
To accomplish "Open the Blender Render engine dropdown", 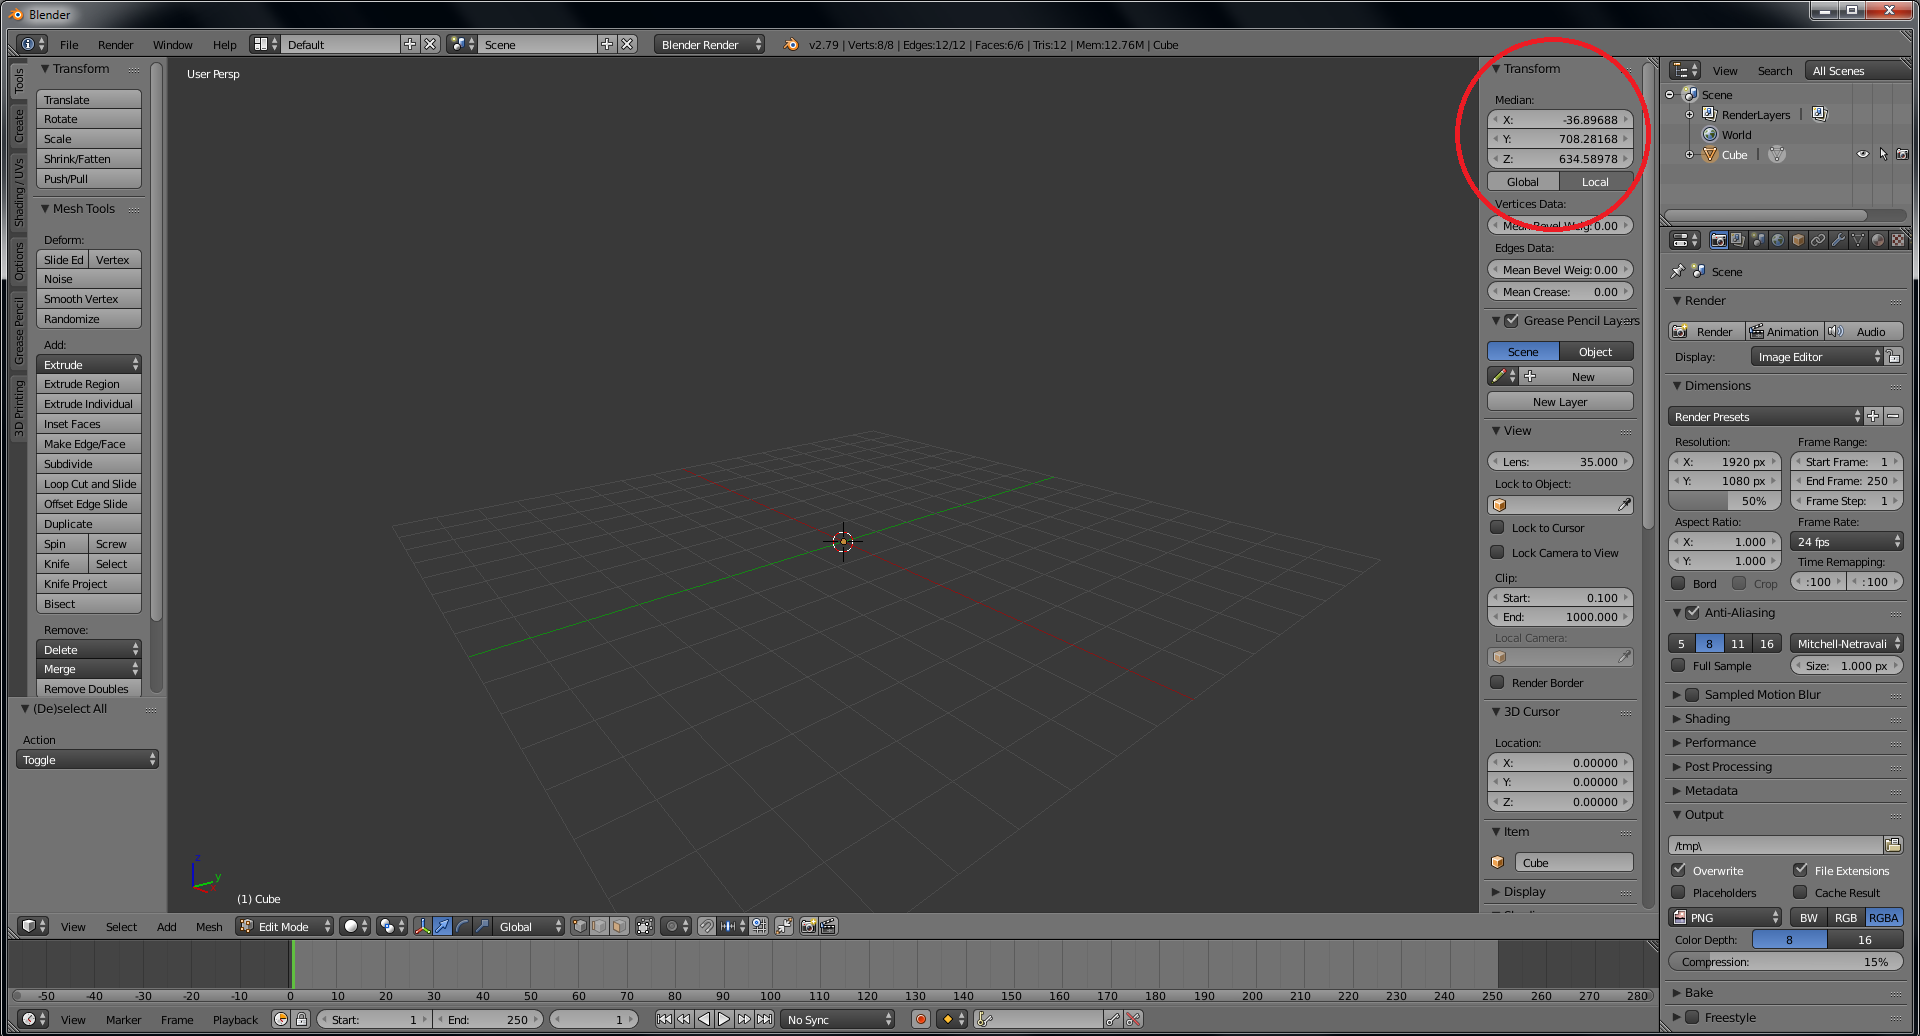I will (709, 44).
